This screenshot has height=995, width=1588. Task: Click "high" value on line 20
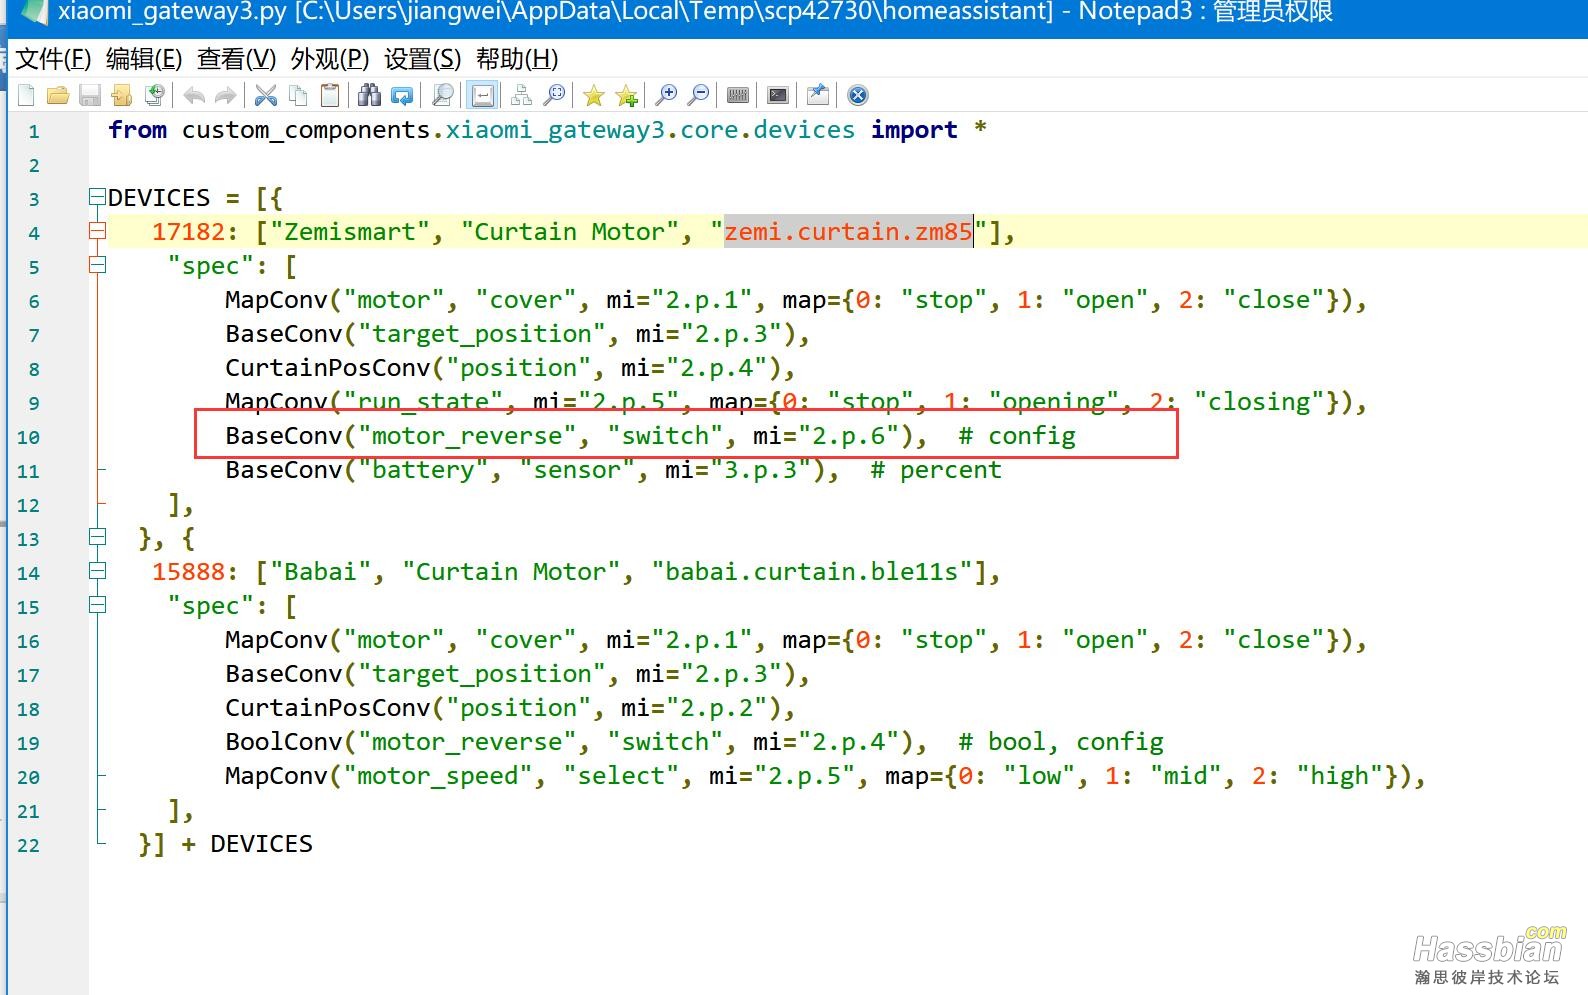point(1340,776)
